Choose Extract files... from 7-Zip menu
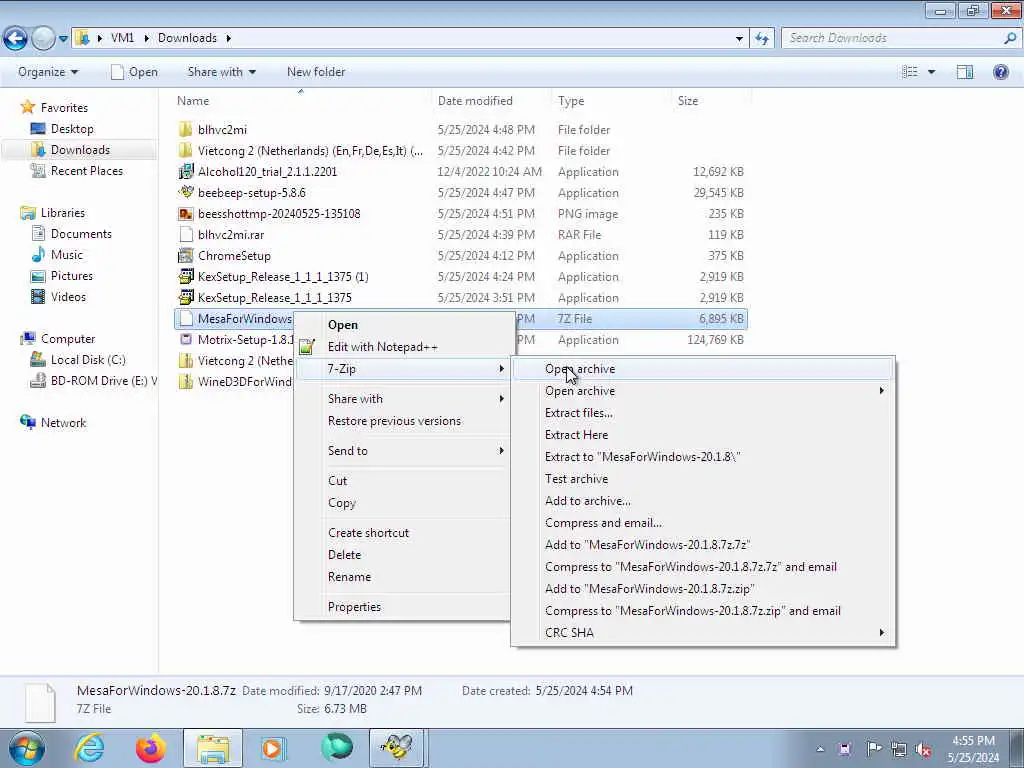The image size is (1024, 768). pyautogui.click(x=579, y=413)
